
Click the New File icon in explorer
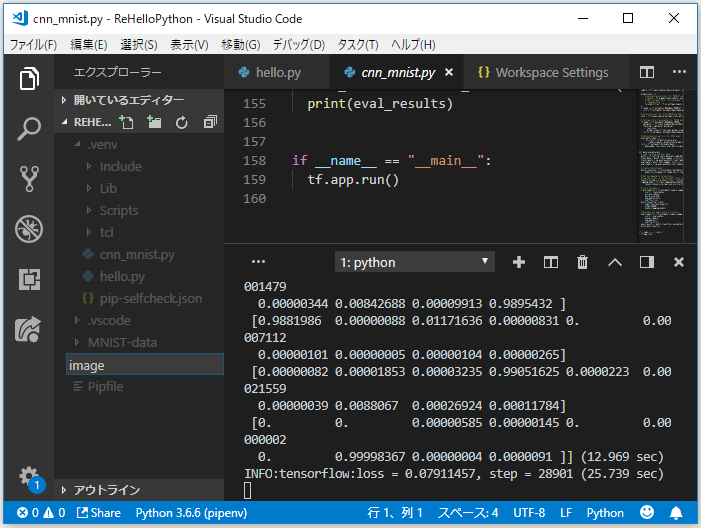click(127, 122)
